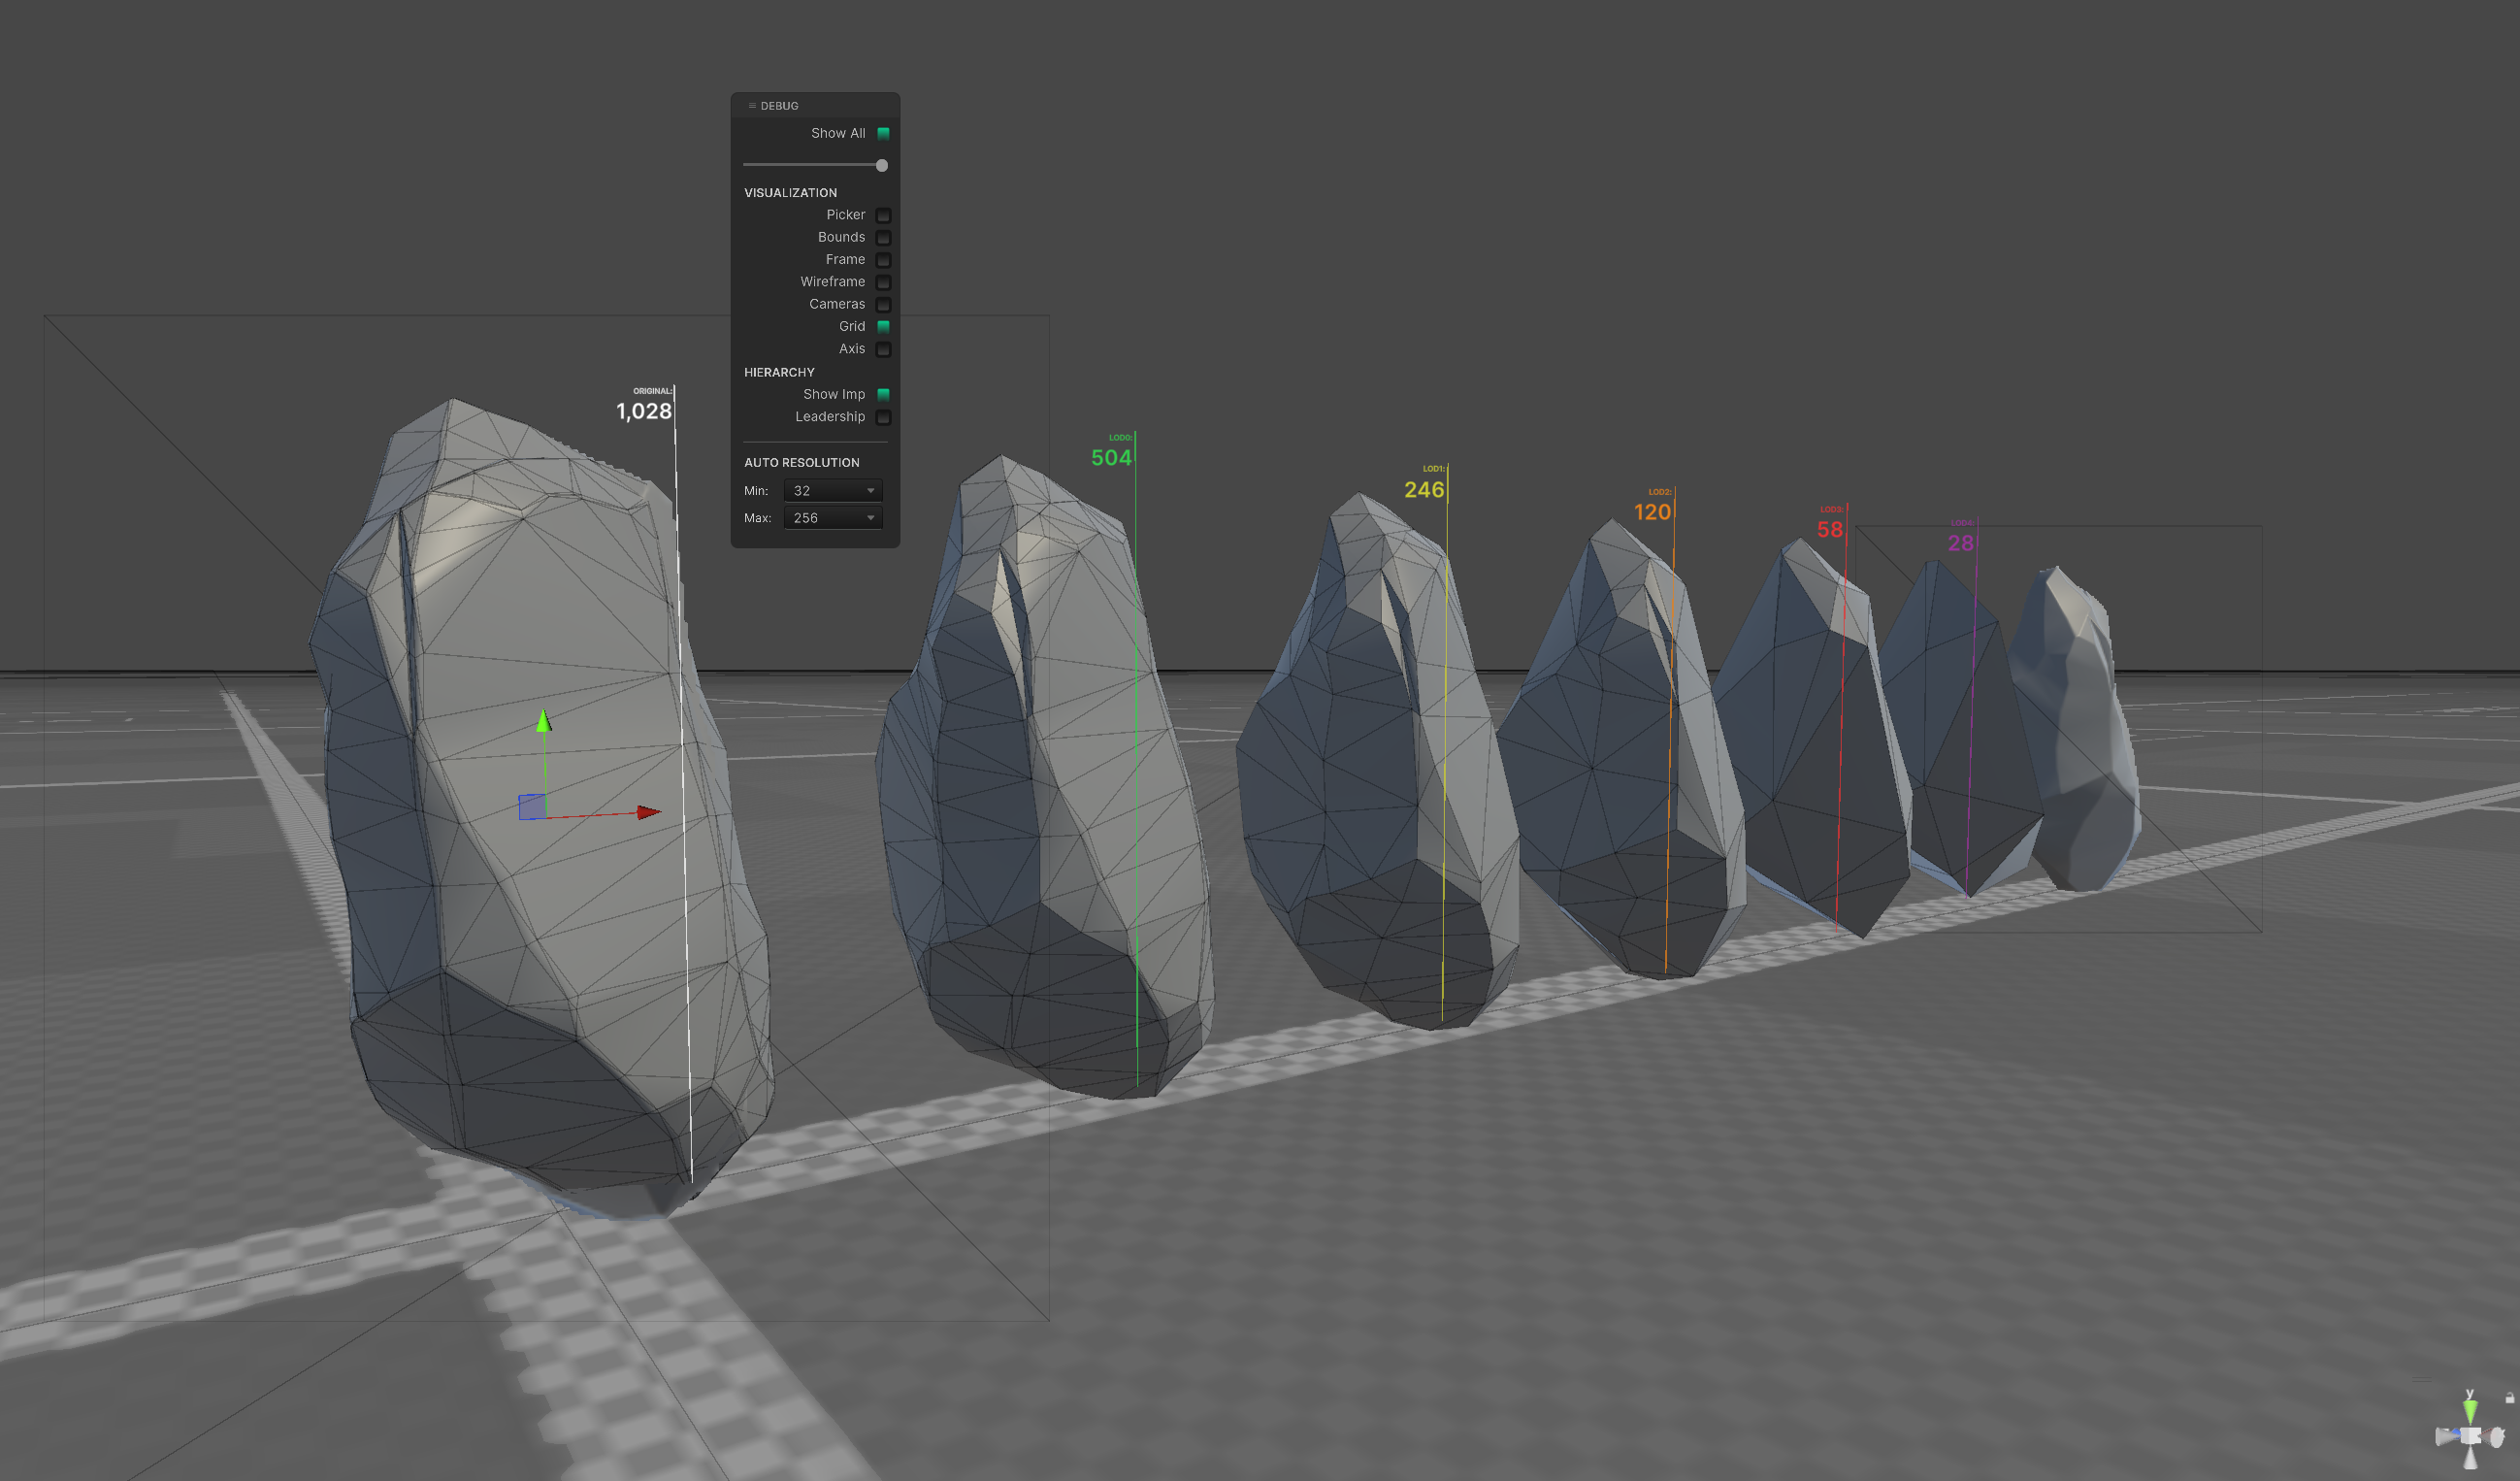Click the ORIGINAL 1,028 triangle count label
The width and height of the screenshot is (2520, 1481).
644,411
